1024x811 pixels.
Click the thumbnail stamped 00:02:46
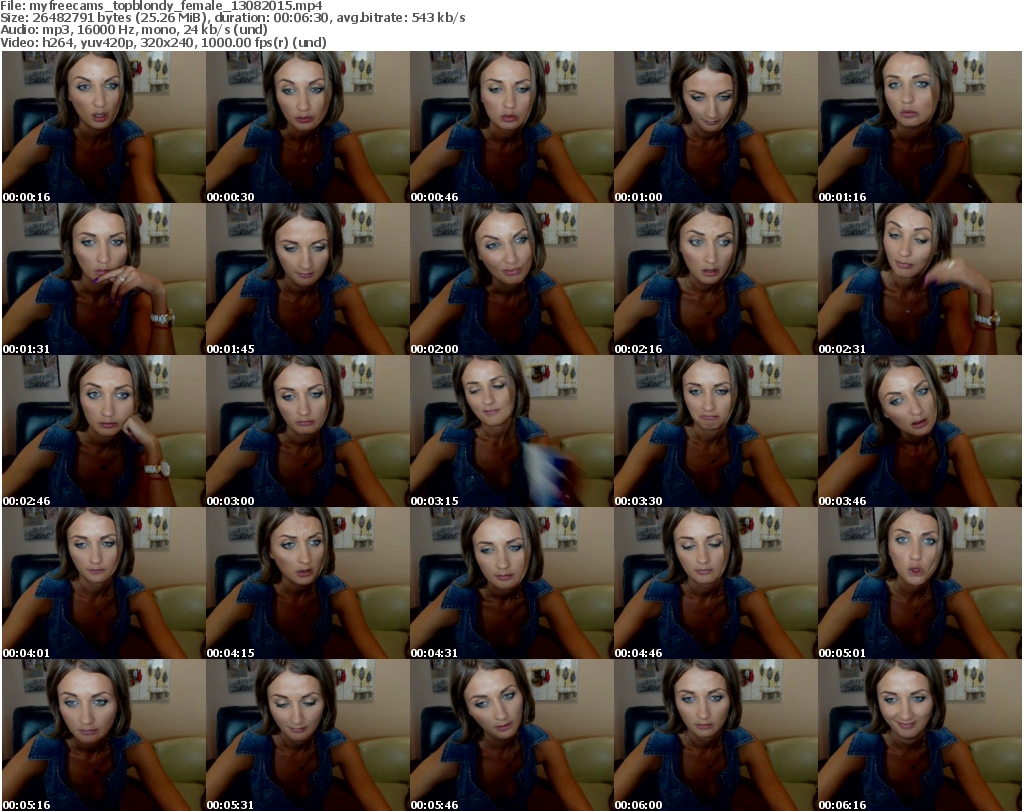(x=104, y=431)
